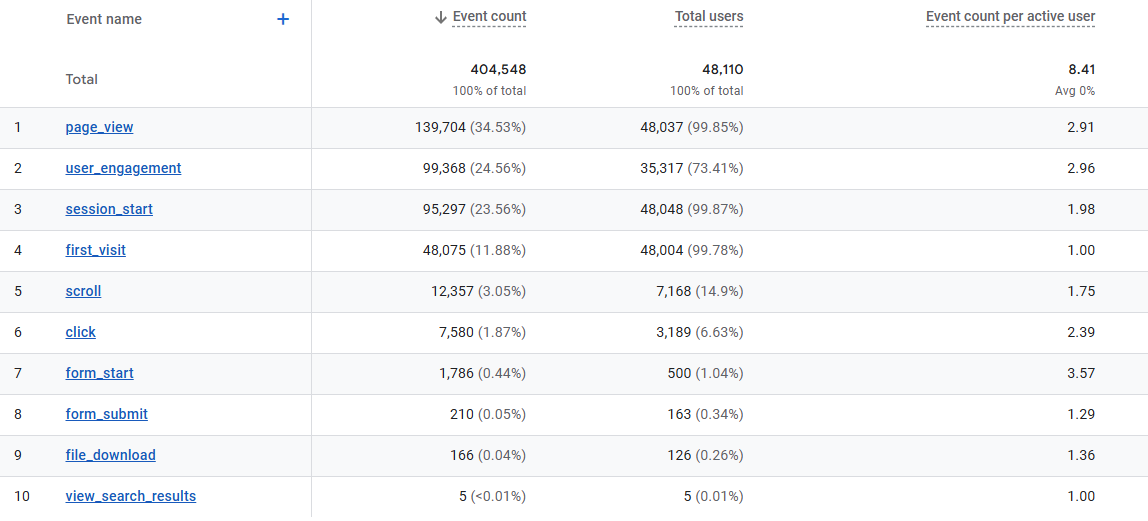Click the Total row label

click(82, 79)
